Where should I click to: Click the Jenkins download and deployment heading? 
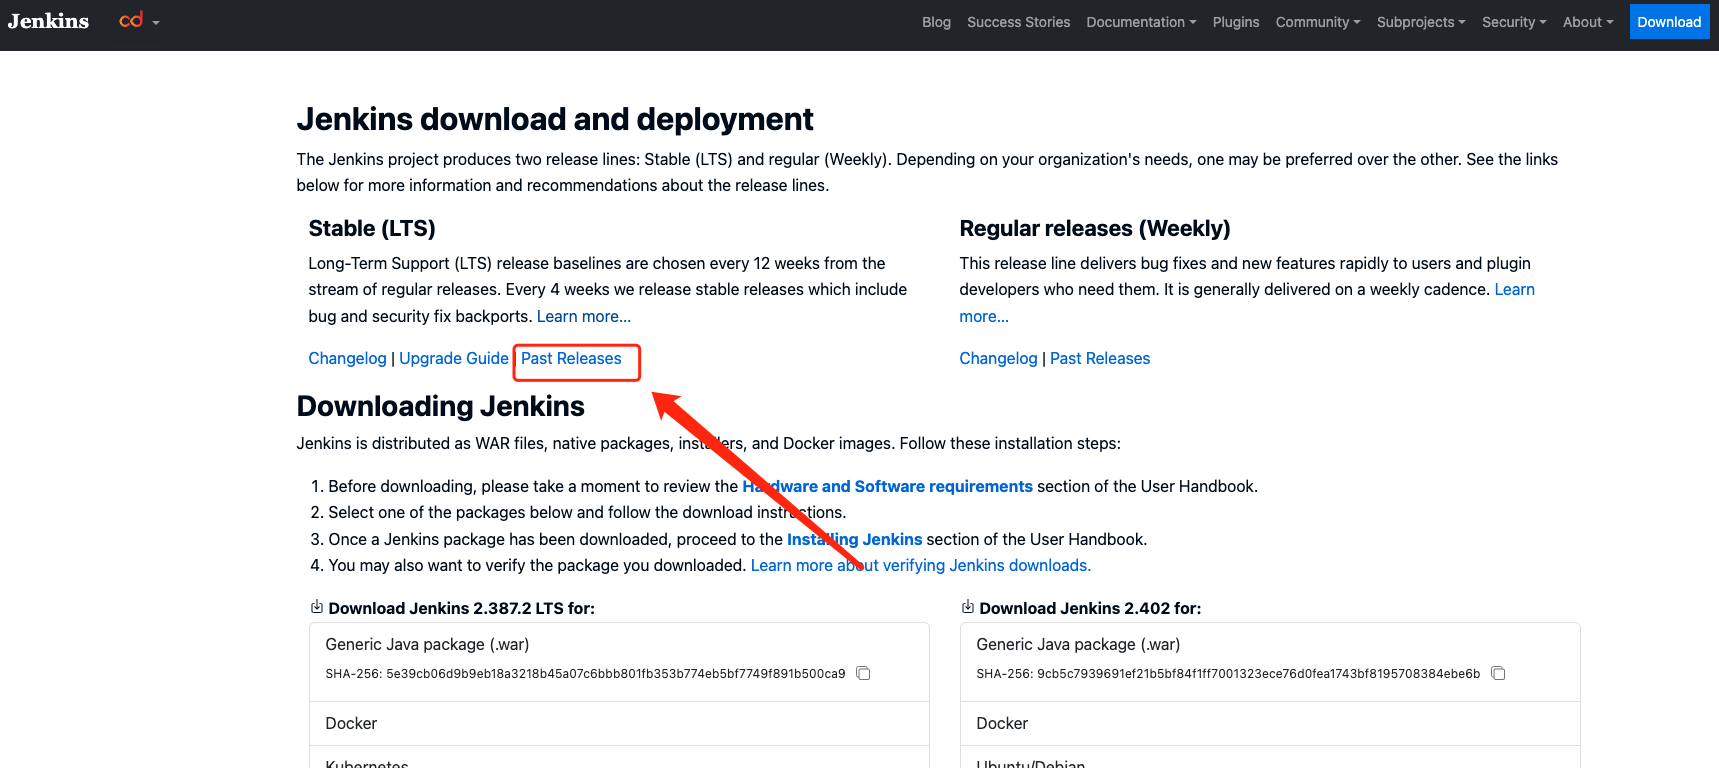[x=555, y=119]
